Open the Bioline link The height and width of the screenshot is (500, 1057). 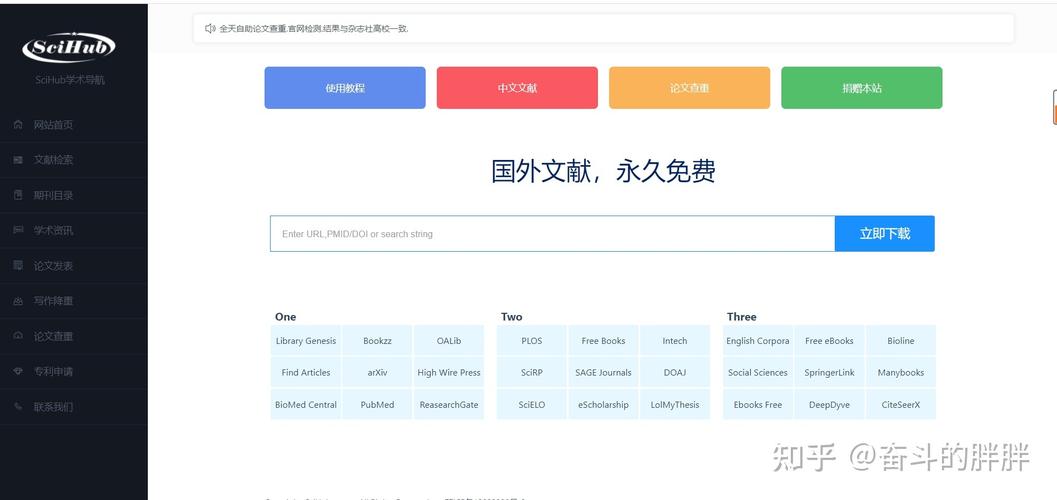click(901, 341)
